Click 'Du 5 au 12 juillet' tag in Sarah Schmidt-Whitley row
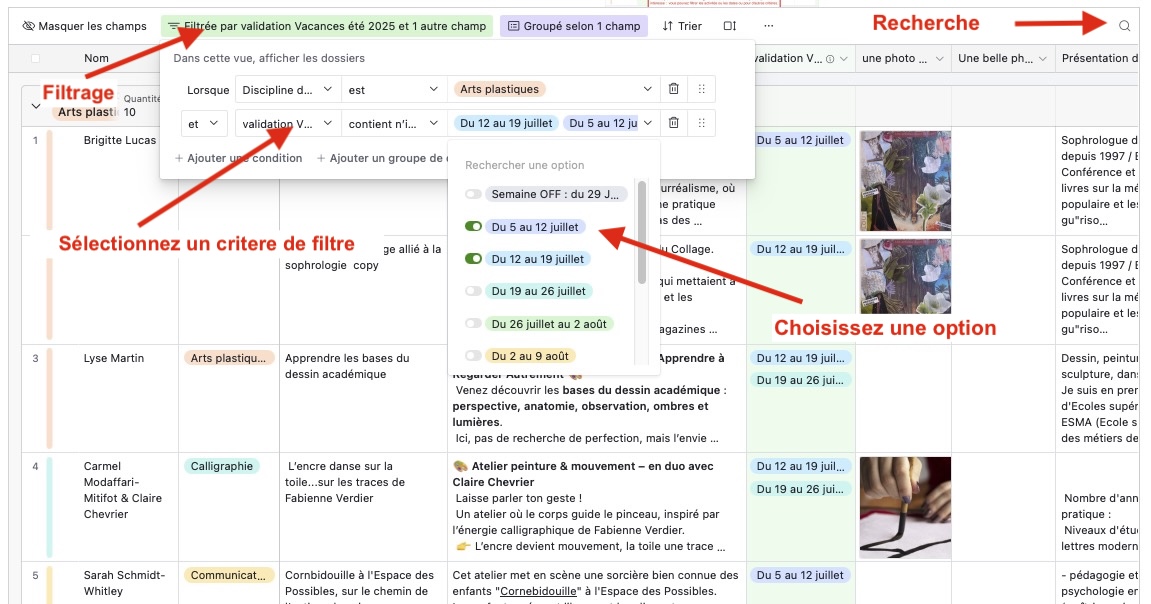The image size is (1151, 604). tap(800, 575)
